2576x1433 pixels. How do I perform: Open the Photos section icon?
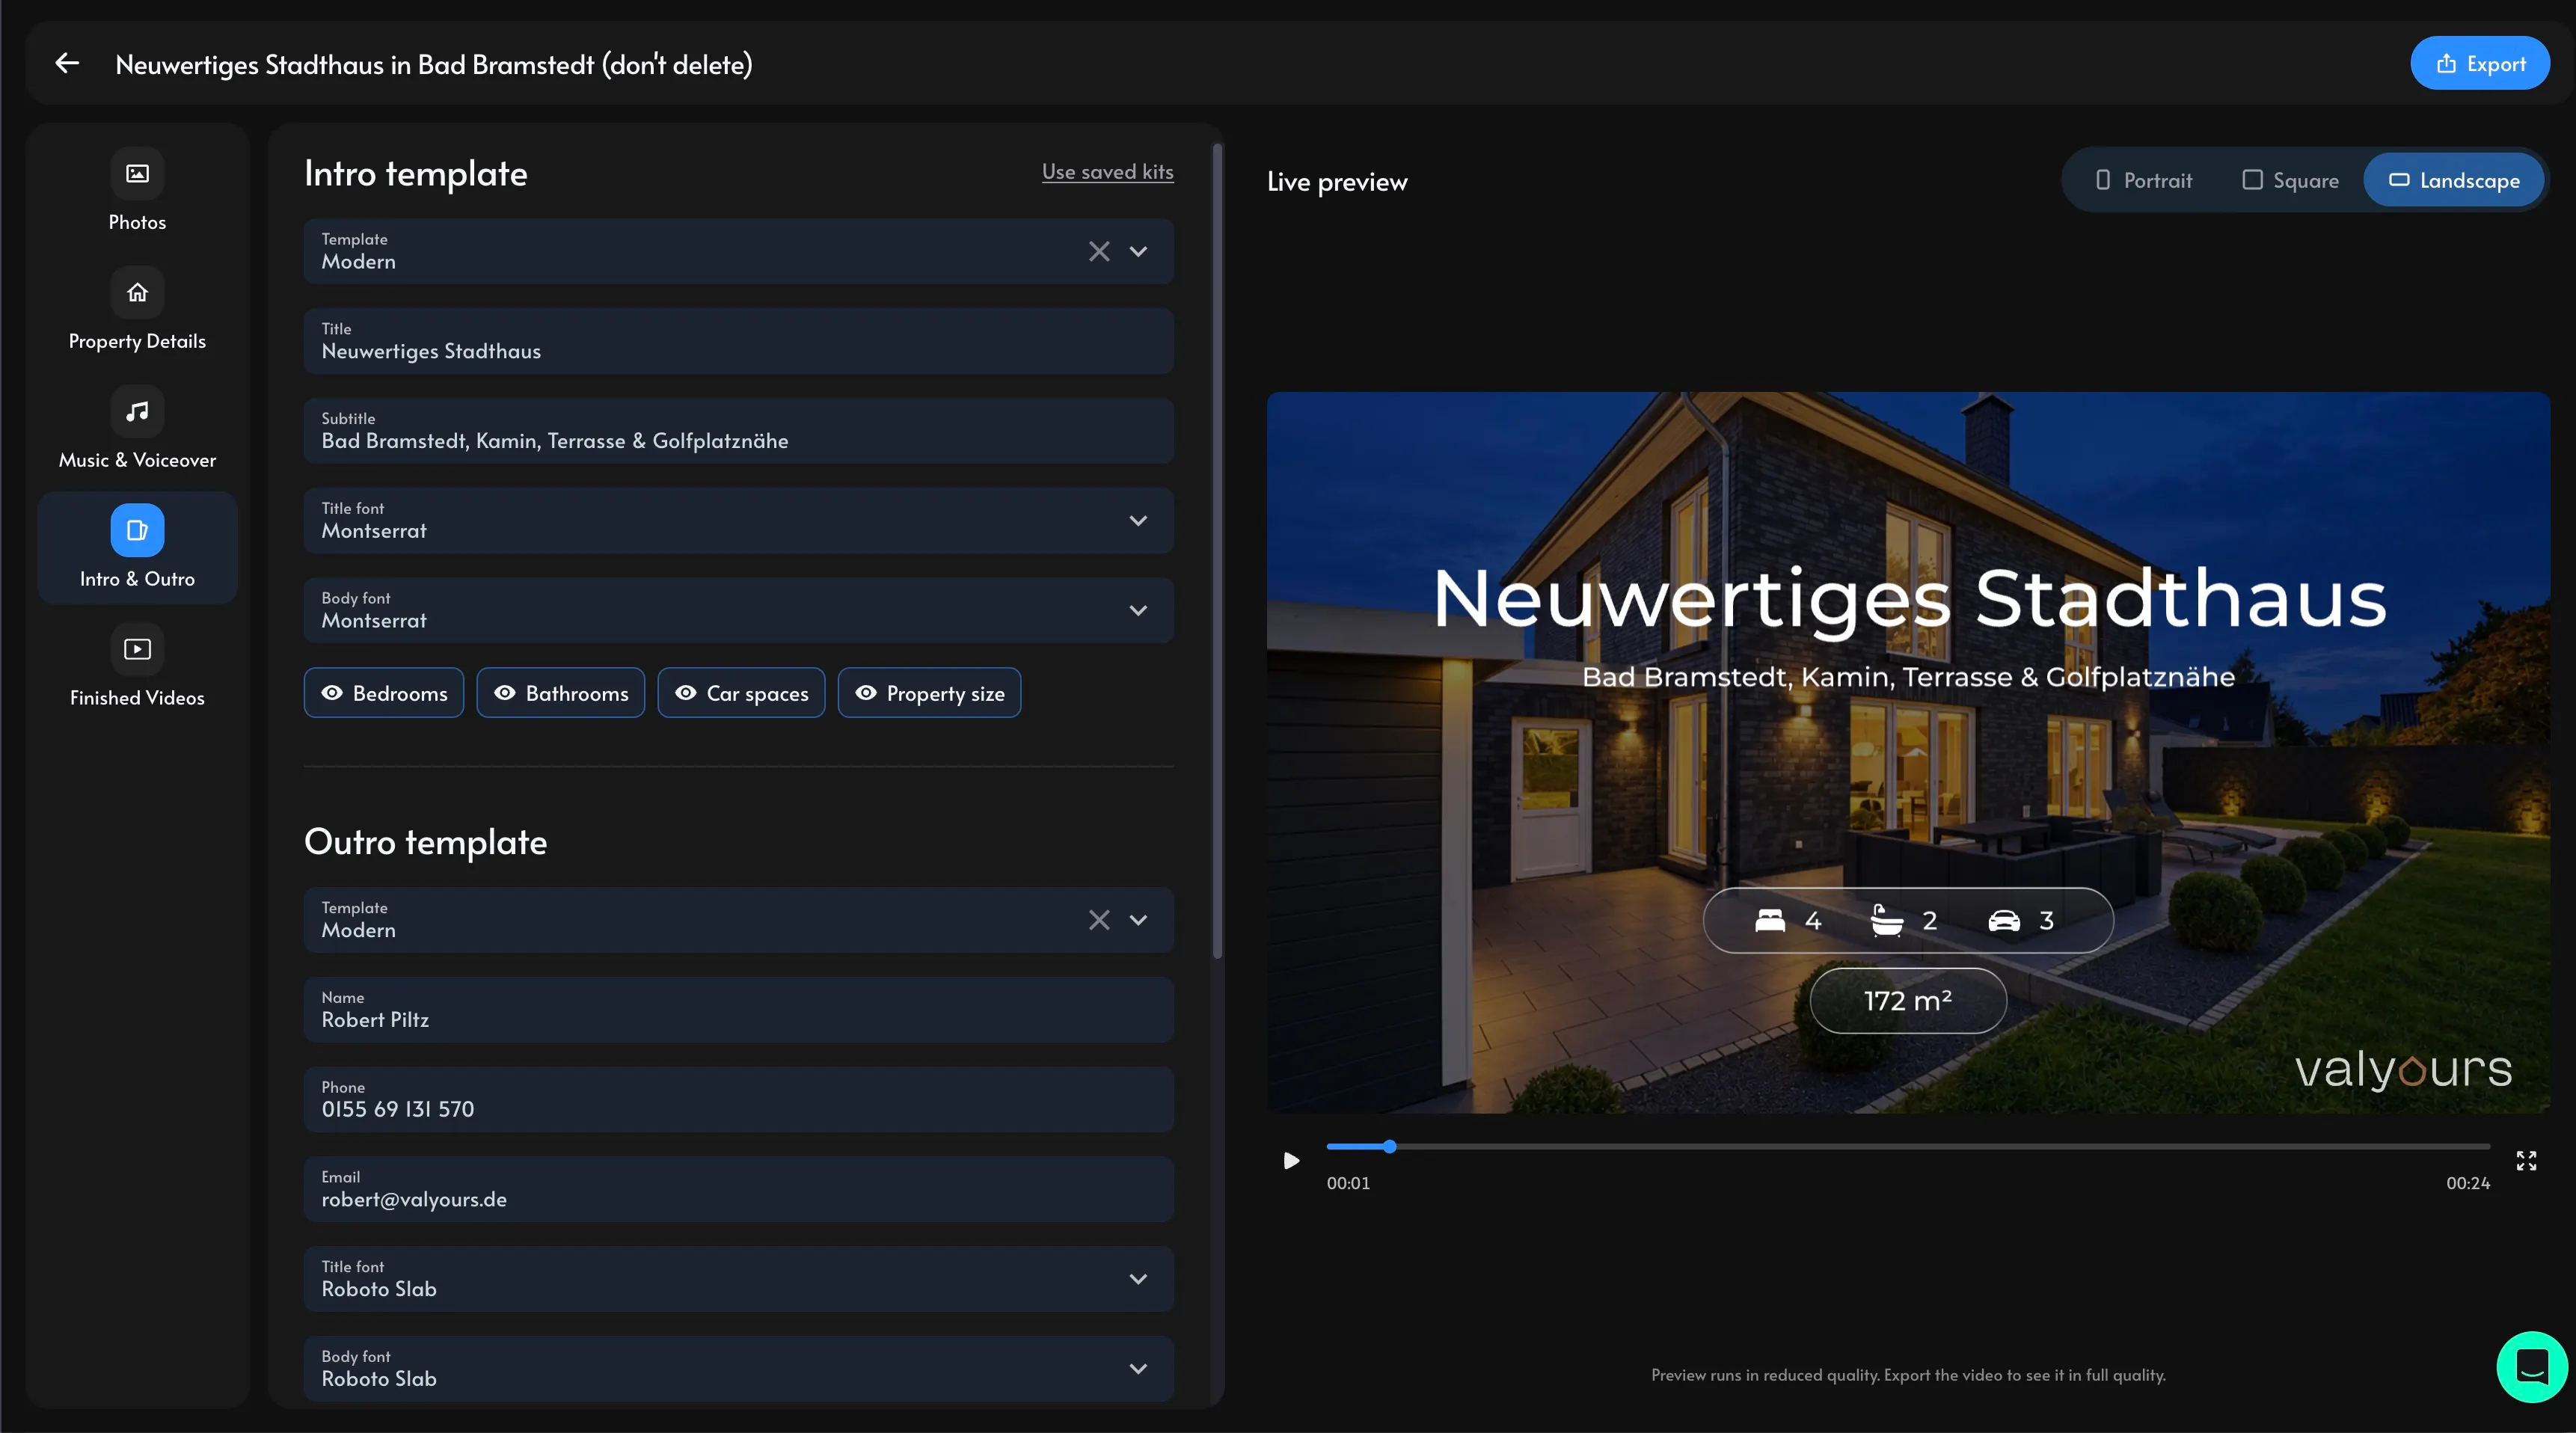pyautogui.click(x=137, y=173)
